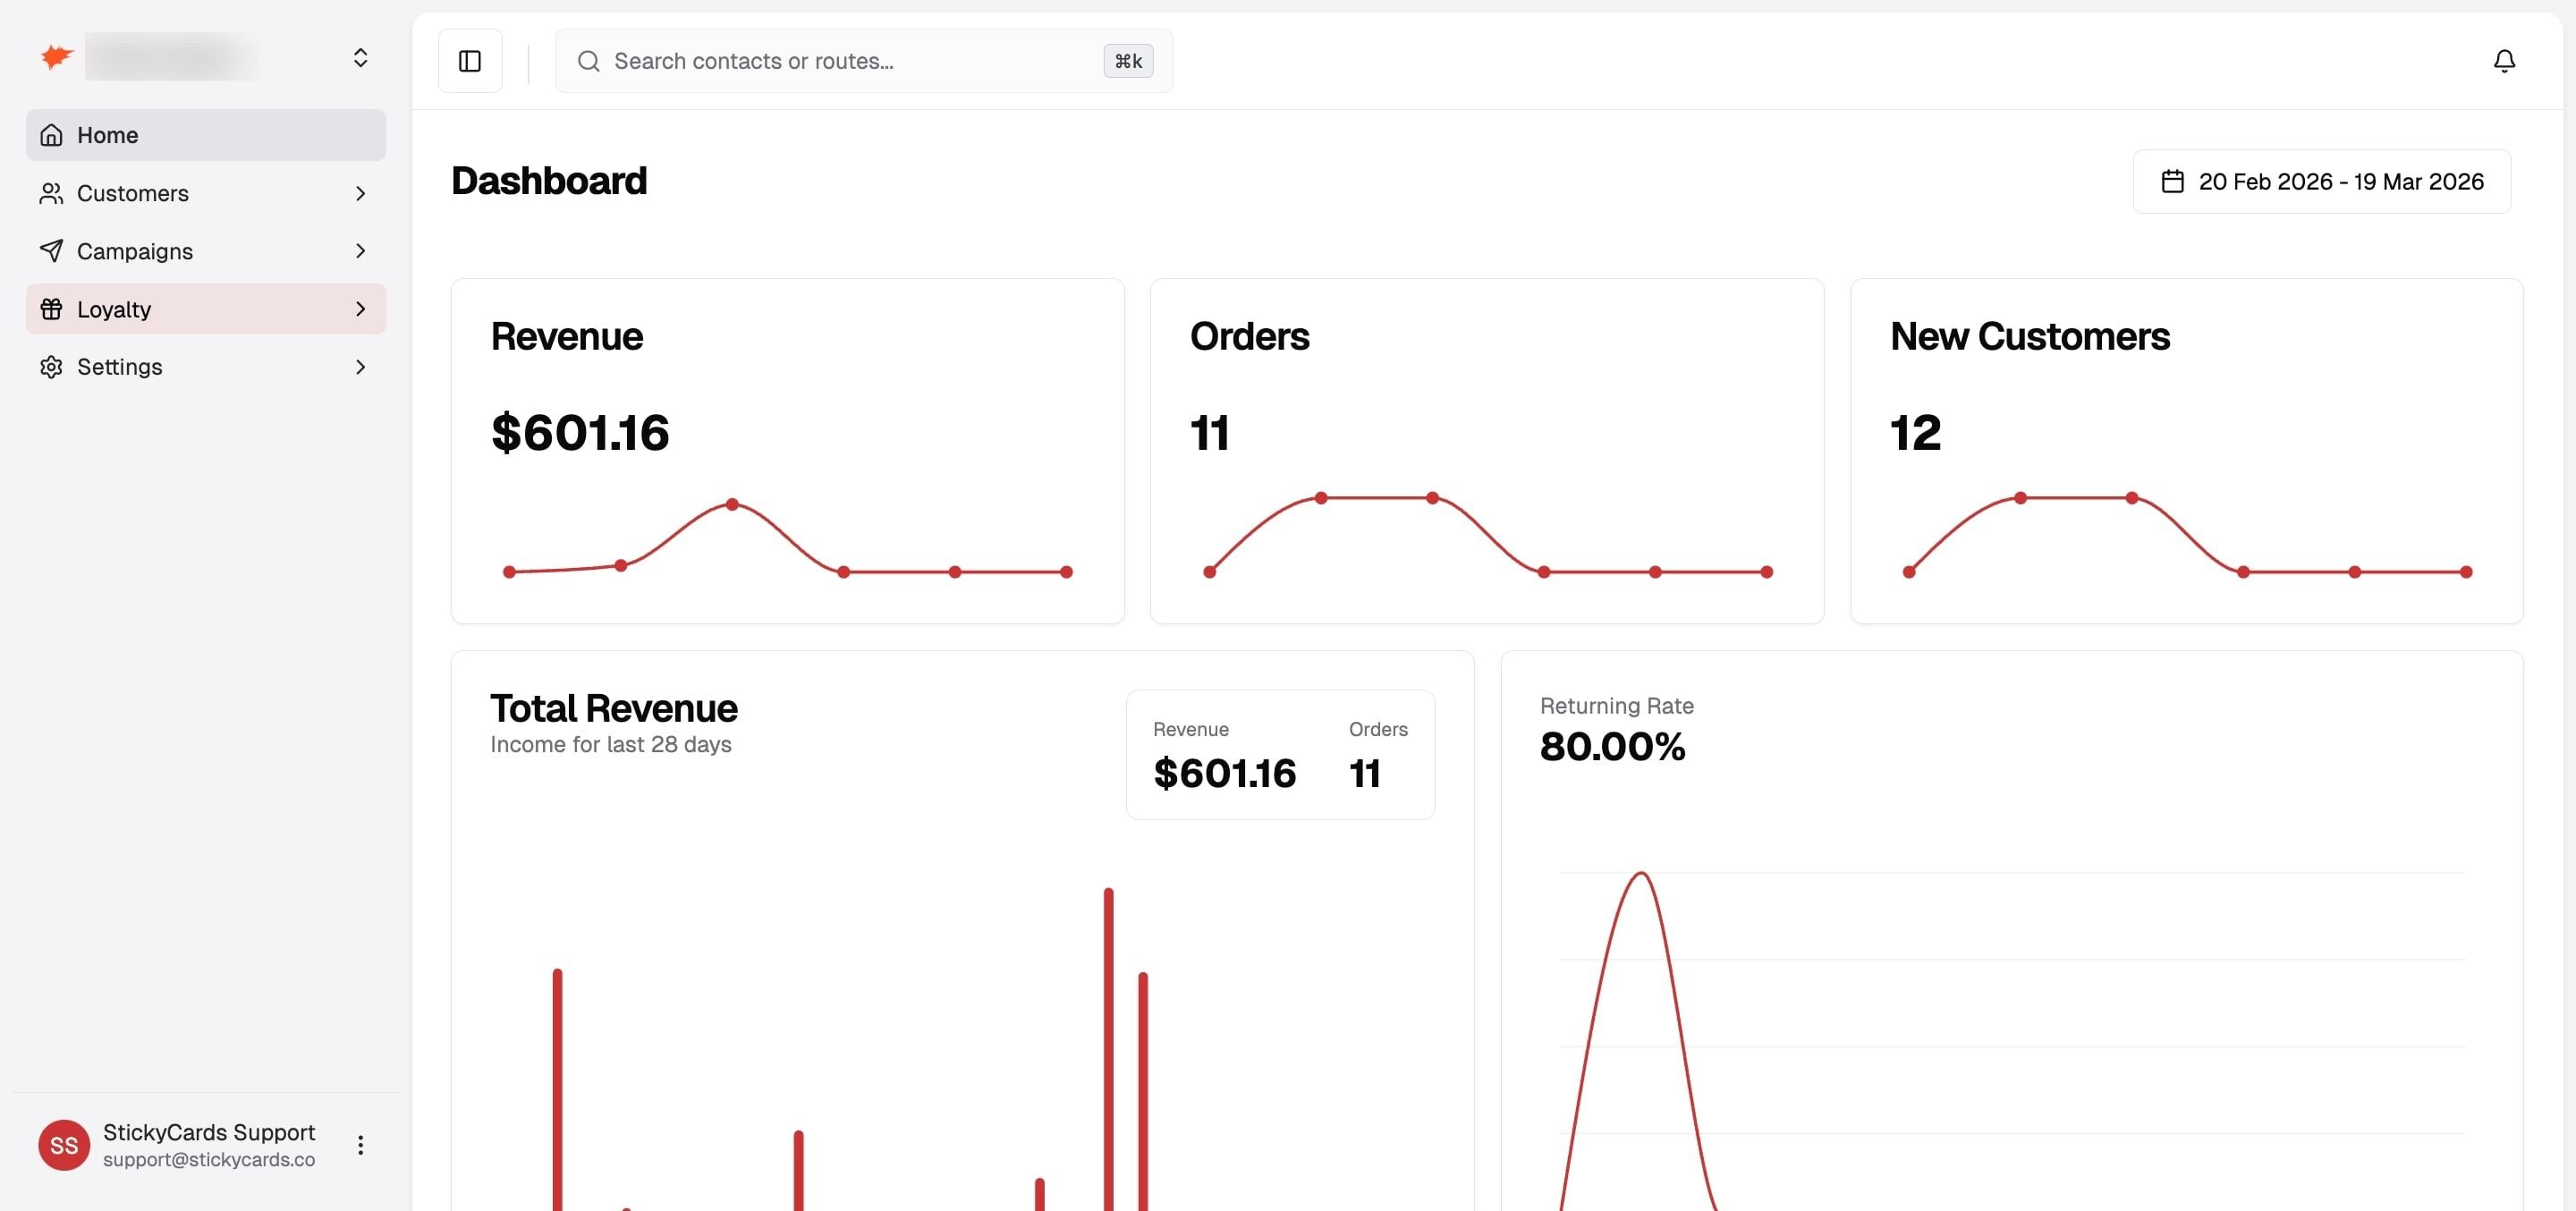Screen dimensions: 2576x1211
Task: Click the tallest bar in Total Revenue chart
Action: tap(1108, 1049)
